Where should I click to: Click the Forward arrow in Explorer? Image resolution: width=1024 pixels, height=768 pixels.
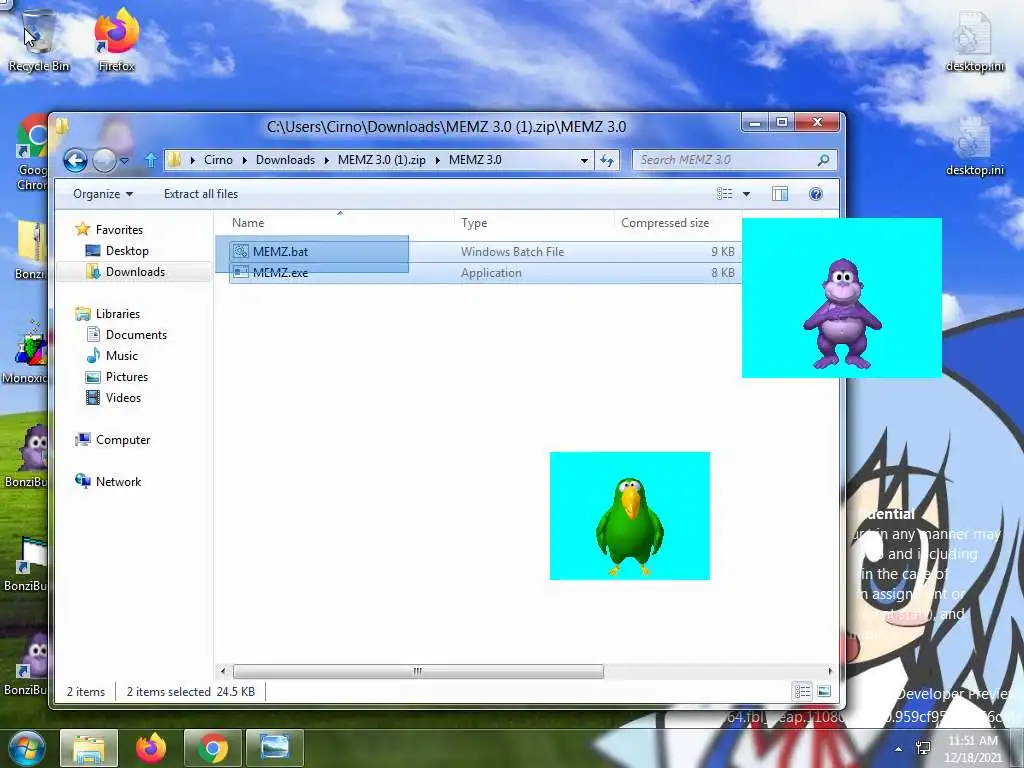[x=104, y=160]
